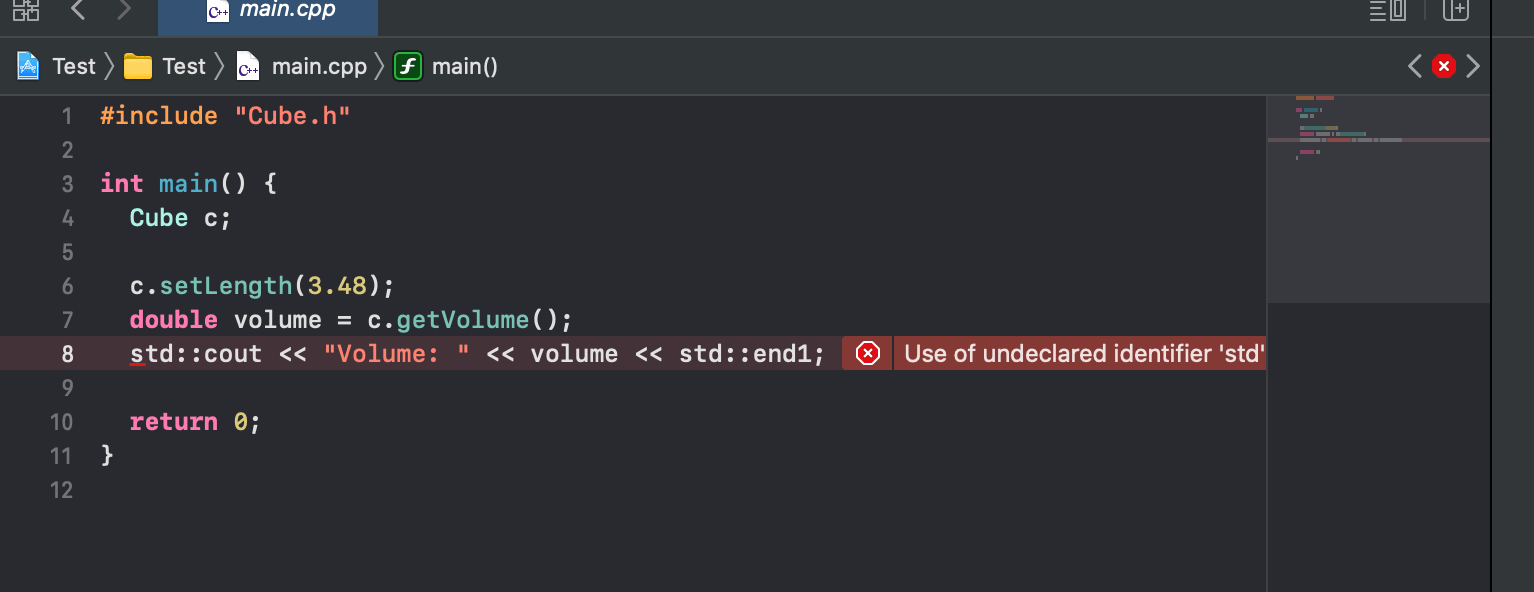Click the C++ icon on the main.cpp tab
This screenshot has width=1534, height=592.
coord(217,13)
